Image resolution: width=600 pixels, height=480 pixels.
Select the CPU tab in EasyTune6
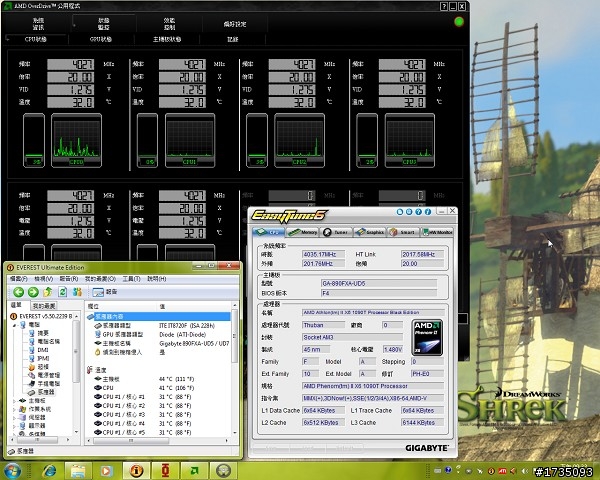(x=269, y=232)
